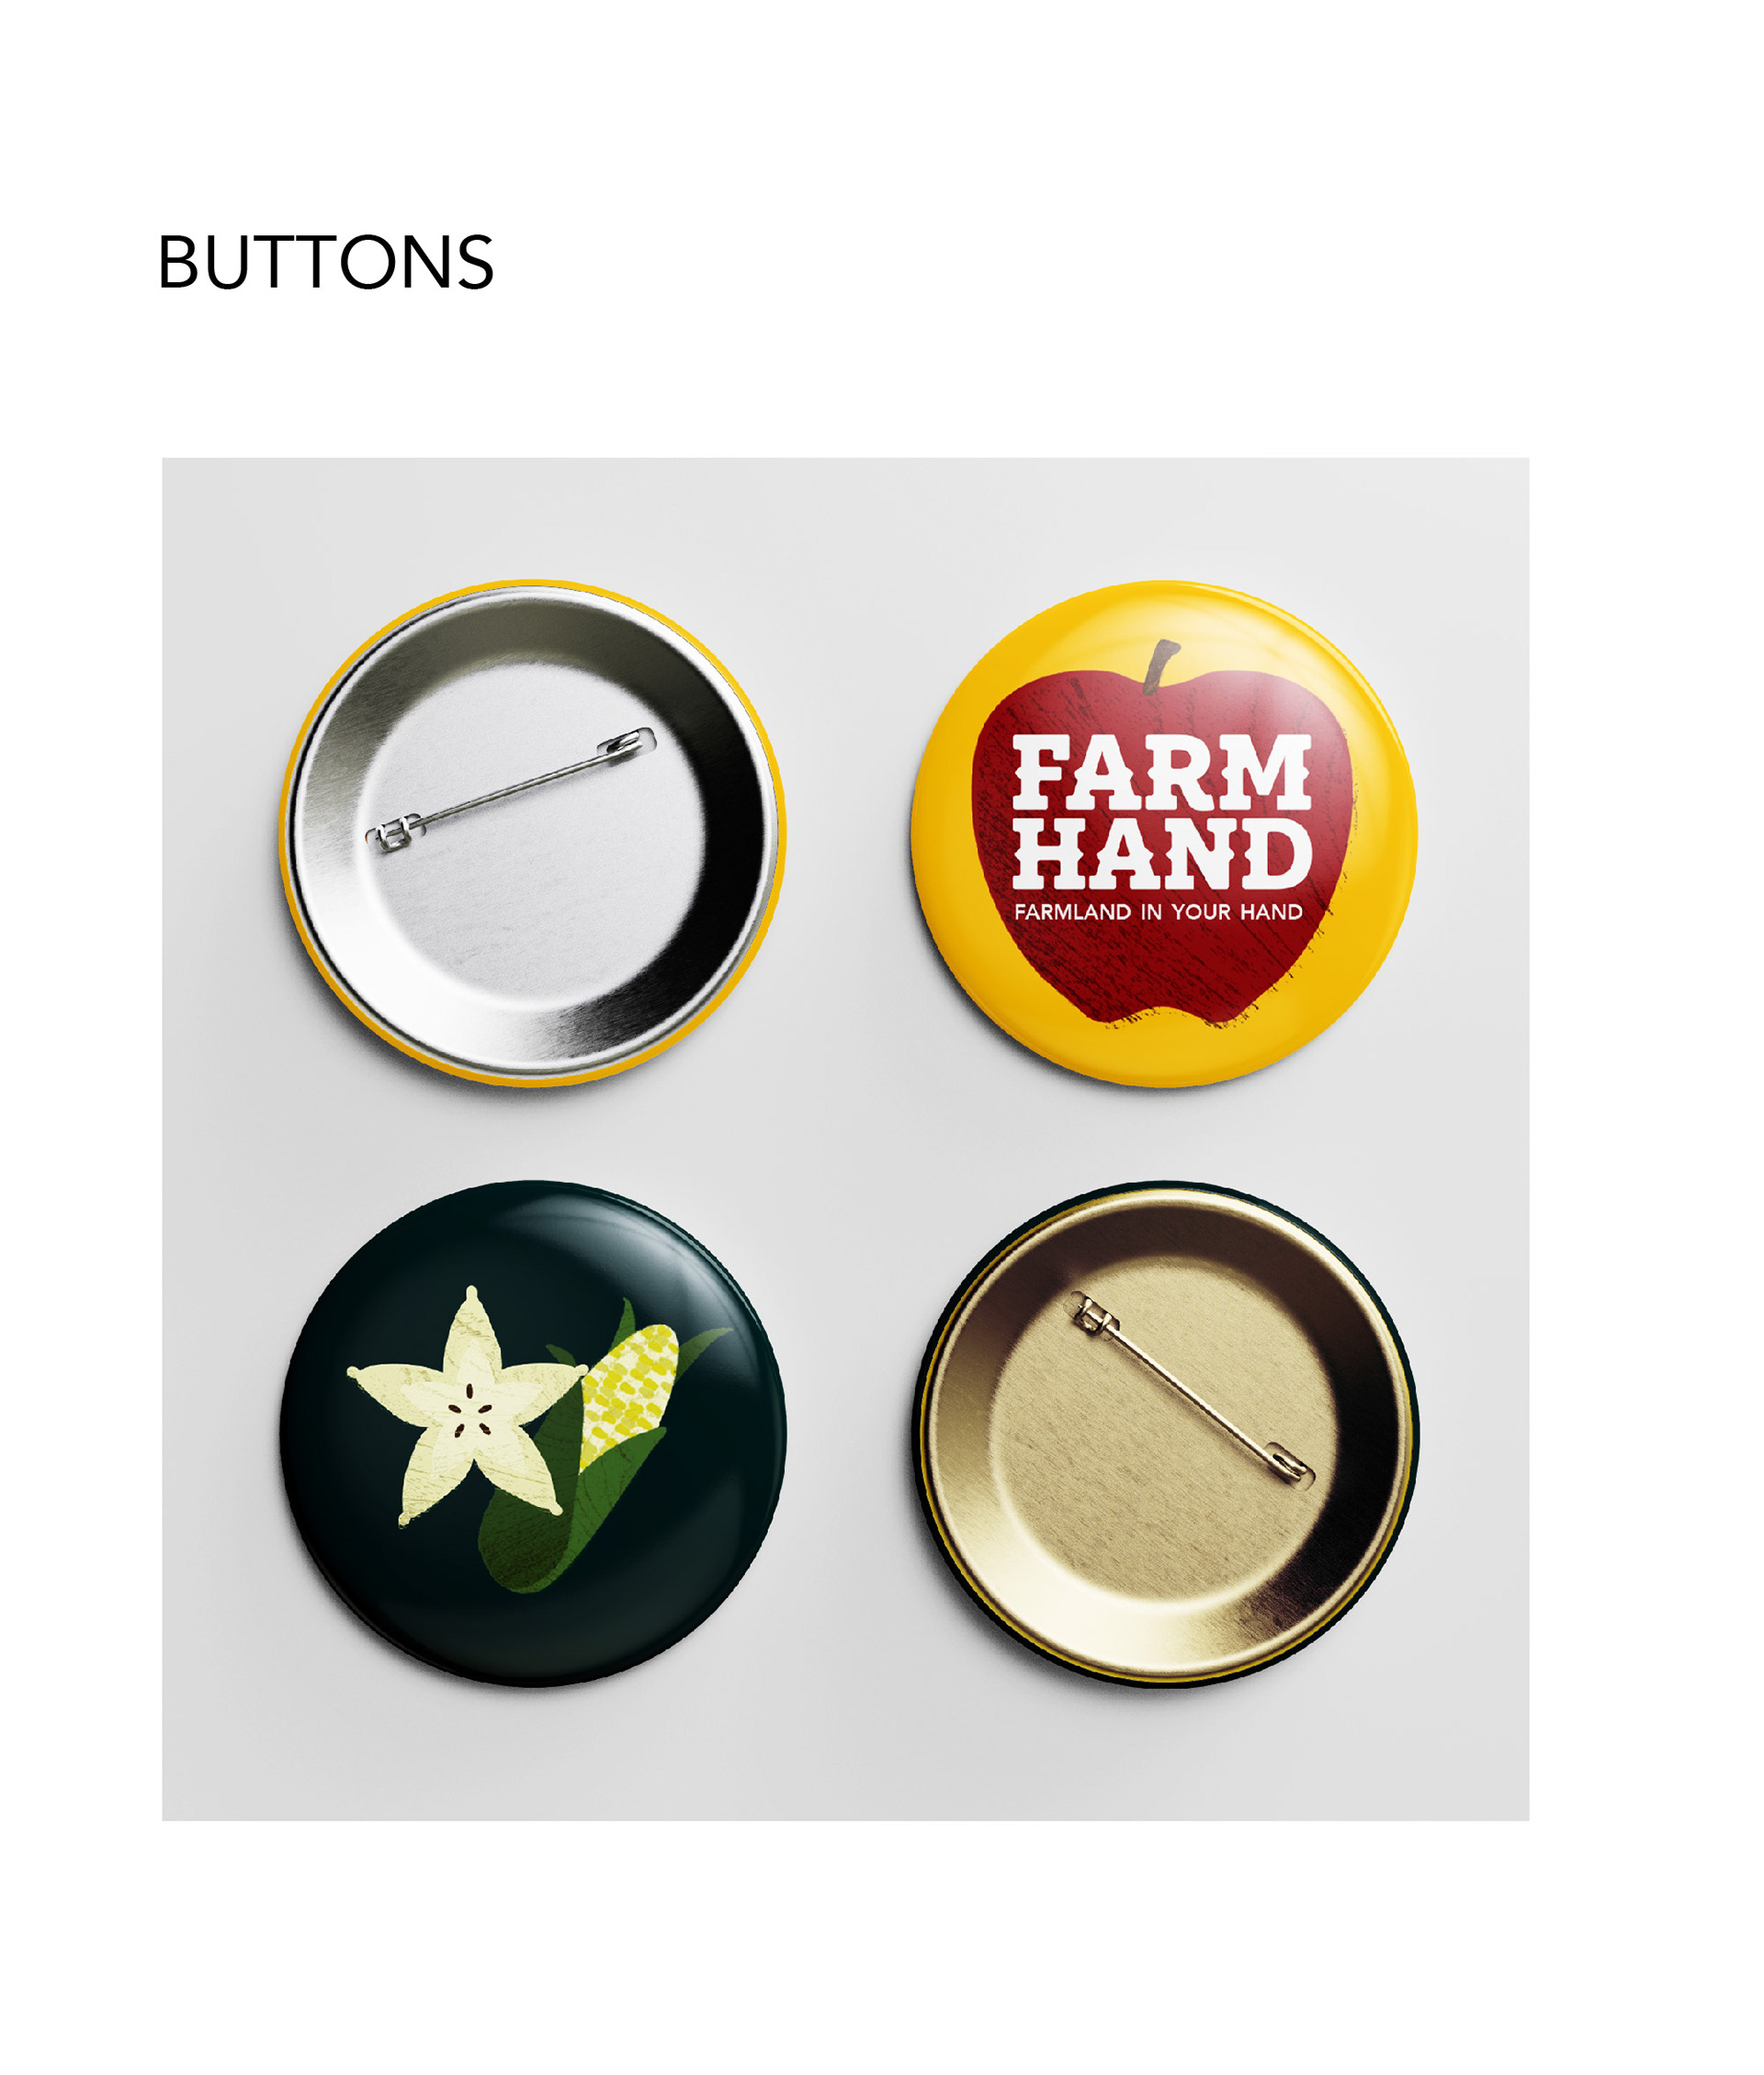
Task: Click the BUTTONS heading text
Action: click(325, 263)
